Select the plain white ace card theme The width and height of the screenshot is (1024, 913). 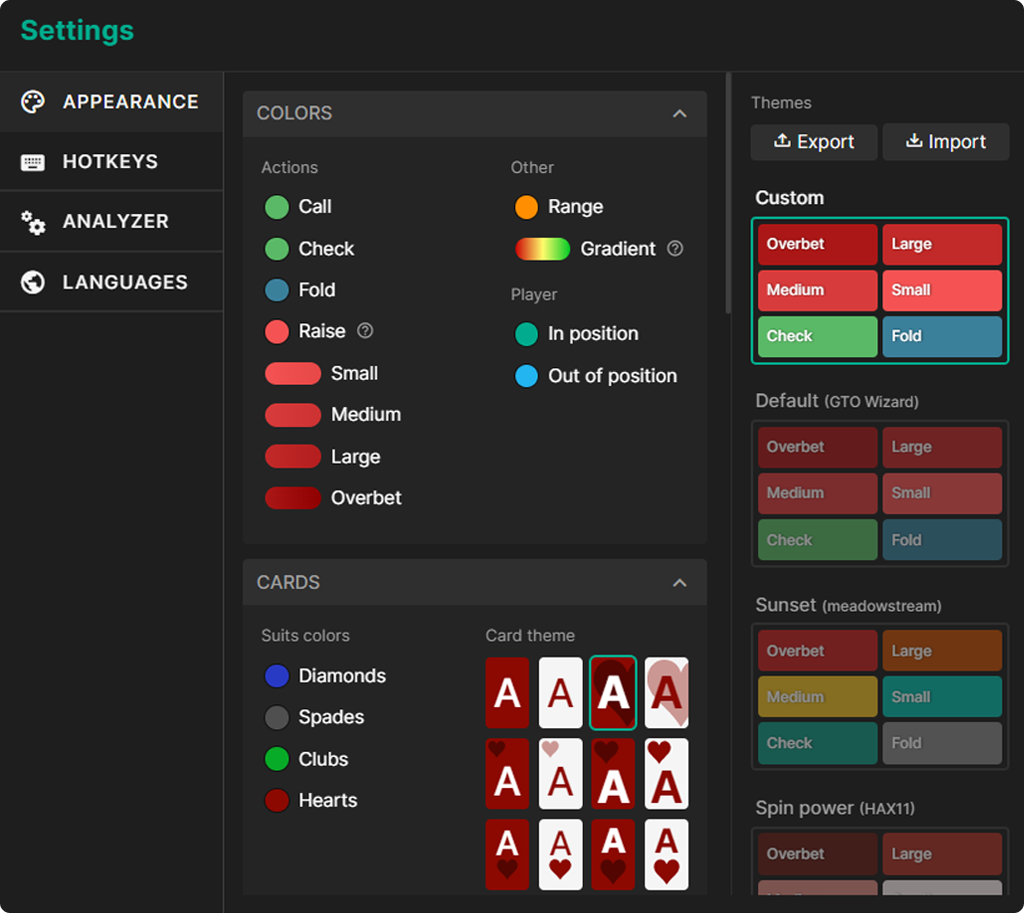(560, 692)
